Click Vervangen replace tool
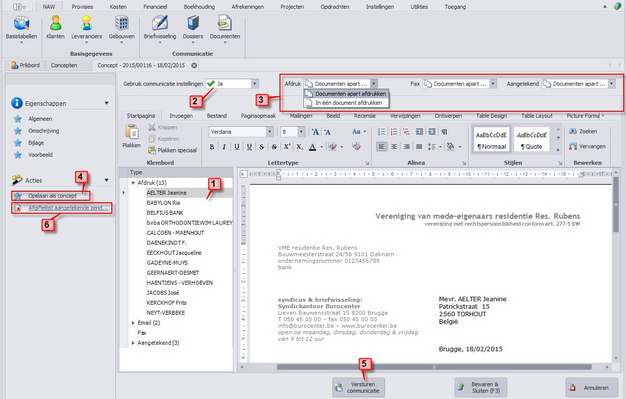This screenshot has width=626, height=399. [587, 147]
